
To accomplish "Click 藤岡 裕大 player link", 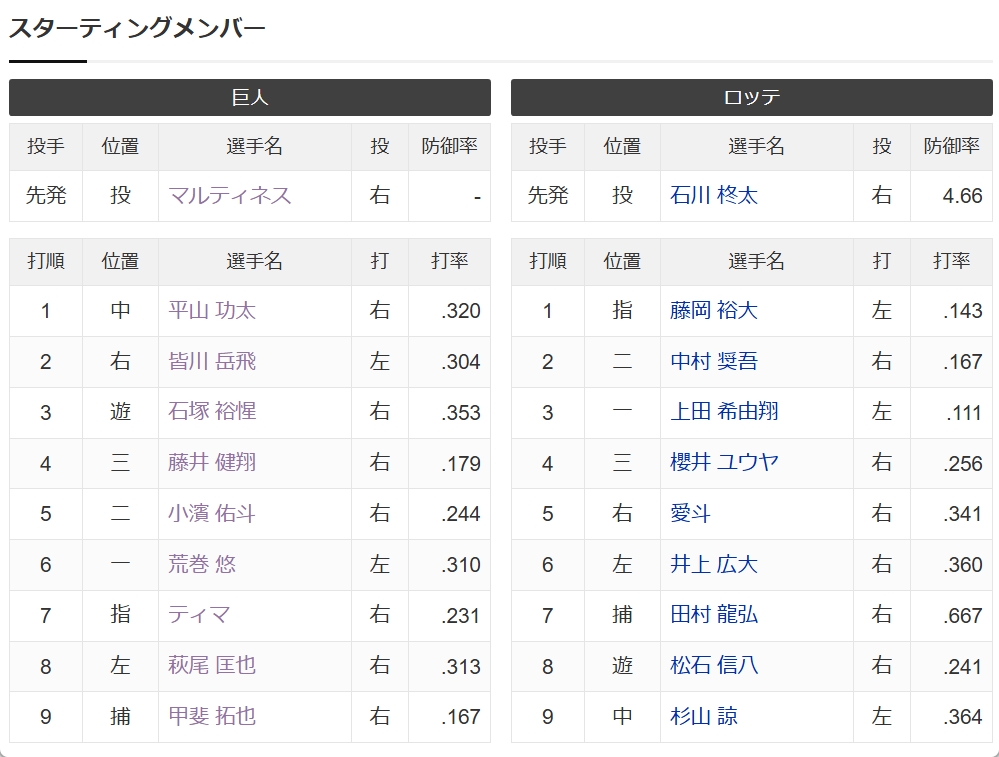I will coord(714,311).
